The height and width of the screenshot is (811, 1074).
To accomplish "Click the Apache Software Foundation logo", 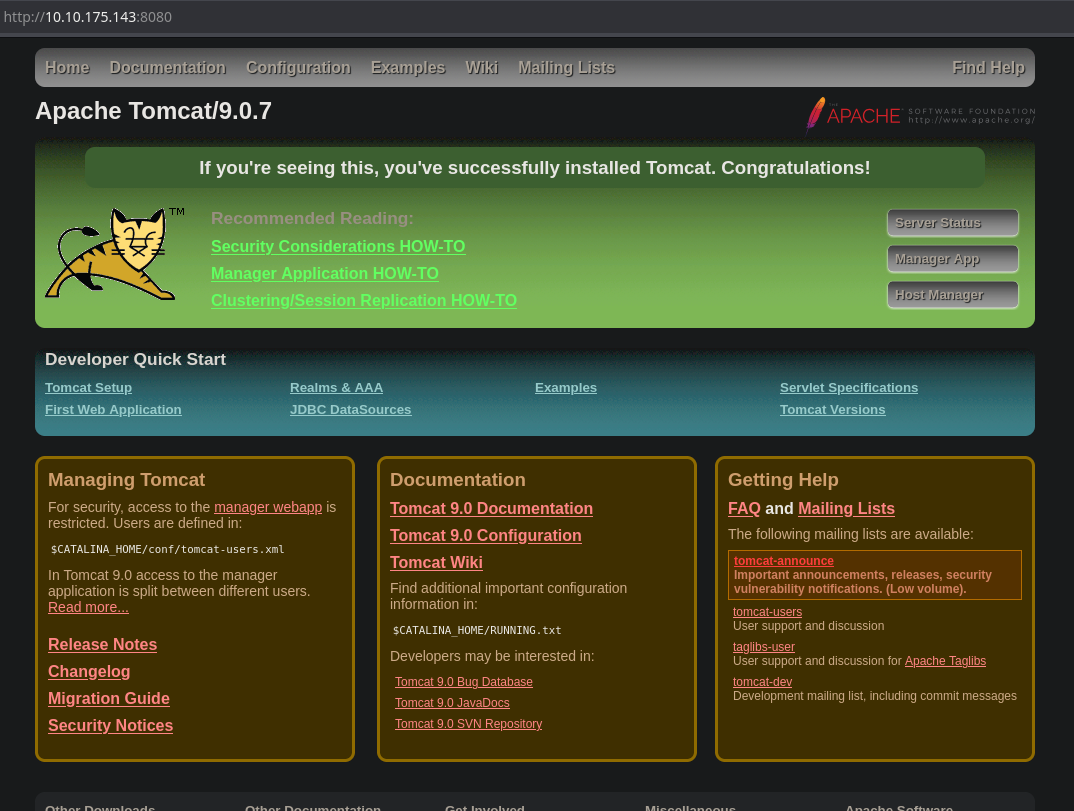I will (920, 114).
